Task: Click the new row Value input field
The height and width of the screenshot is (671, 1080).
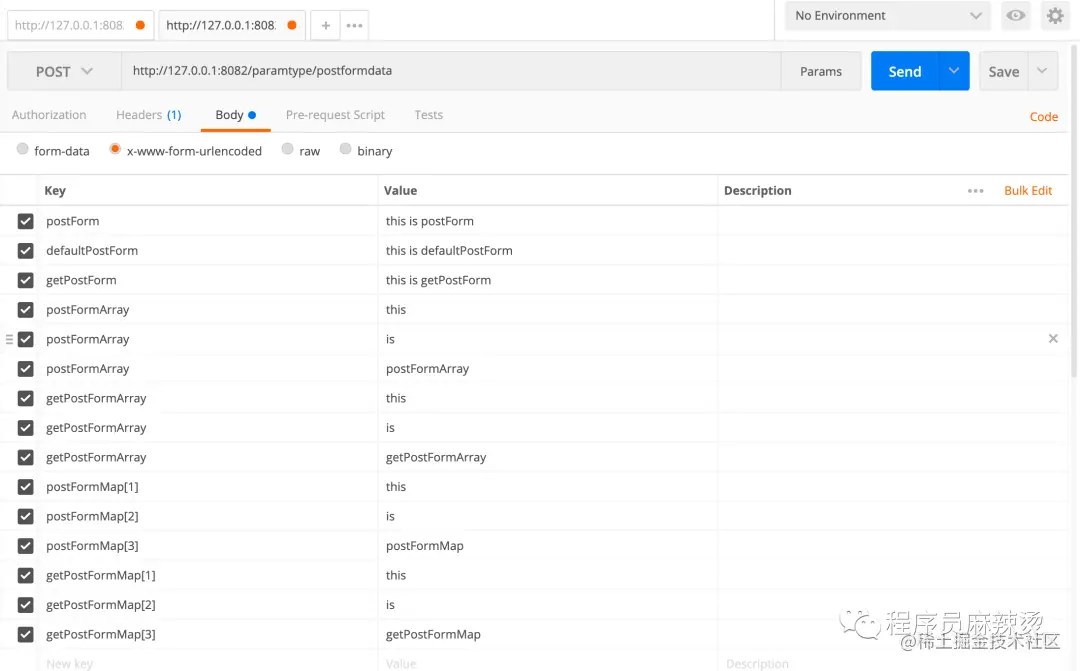Action: [x=548, y=663]
